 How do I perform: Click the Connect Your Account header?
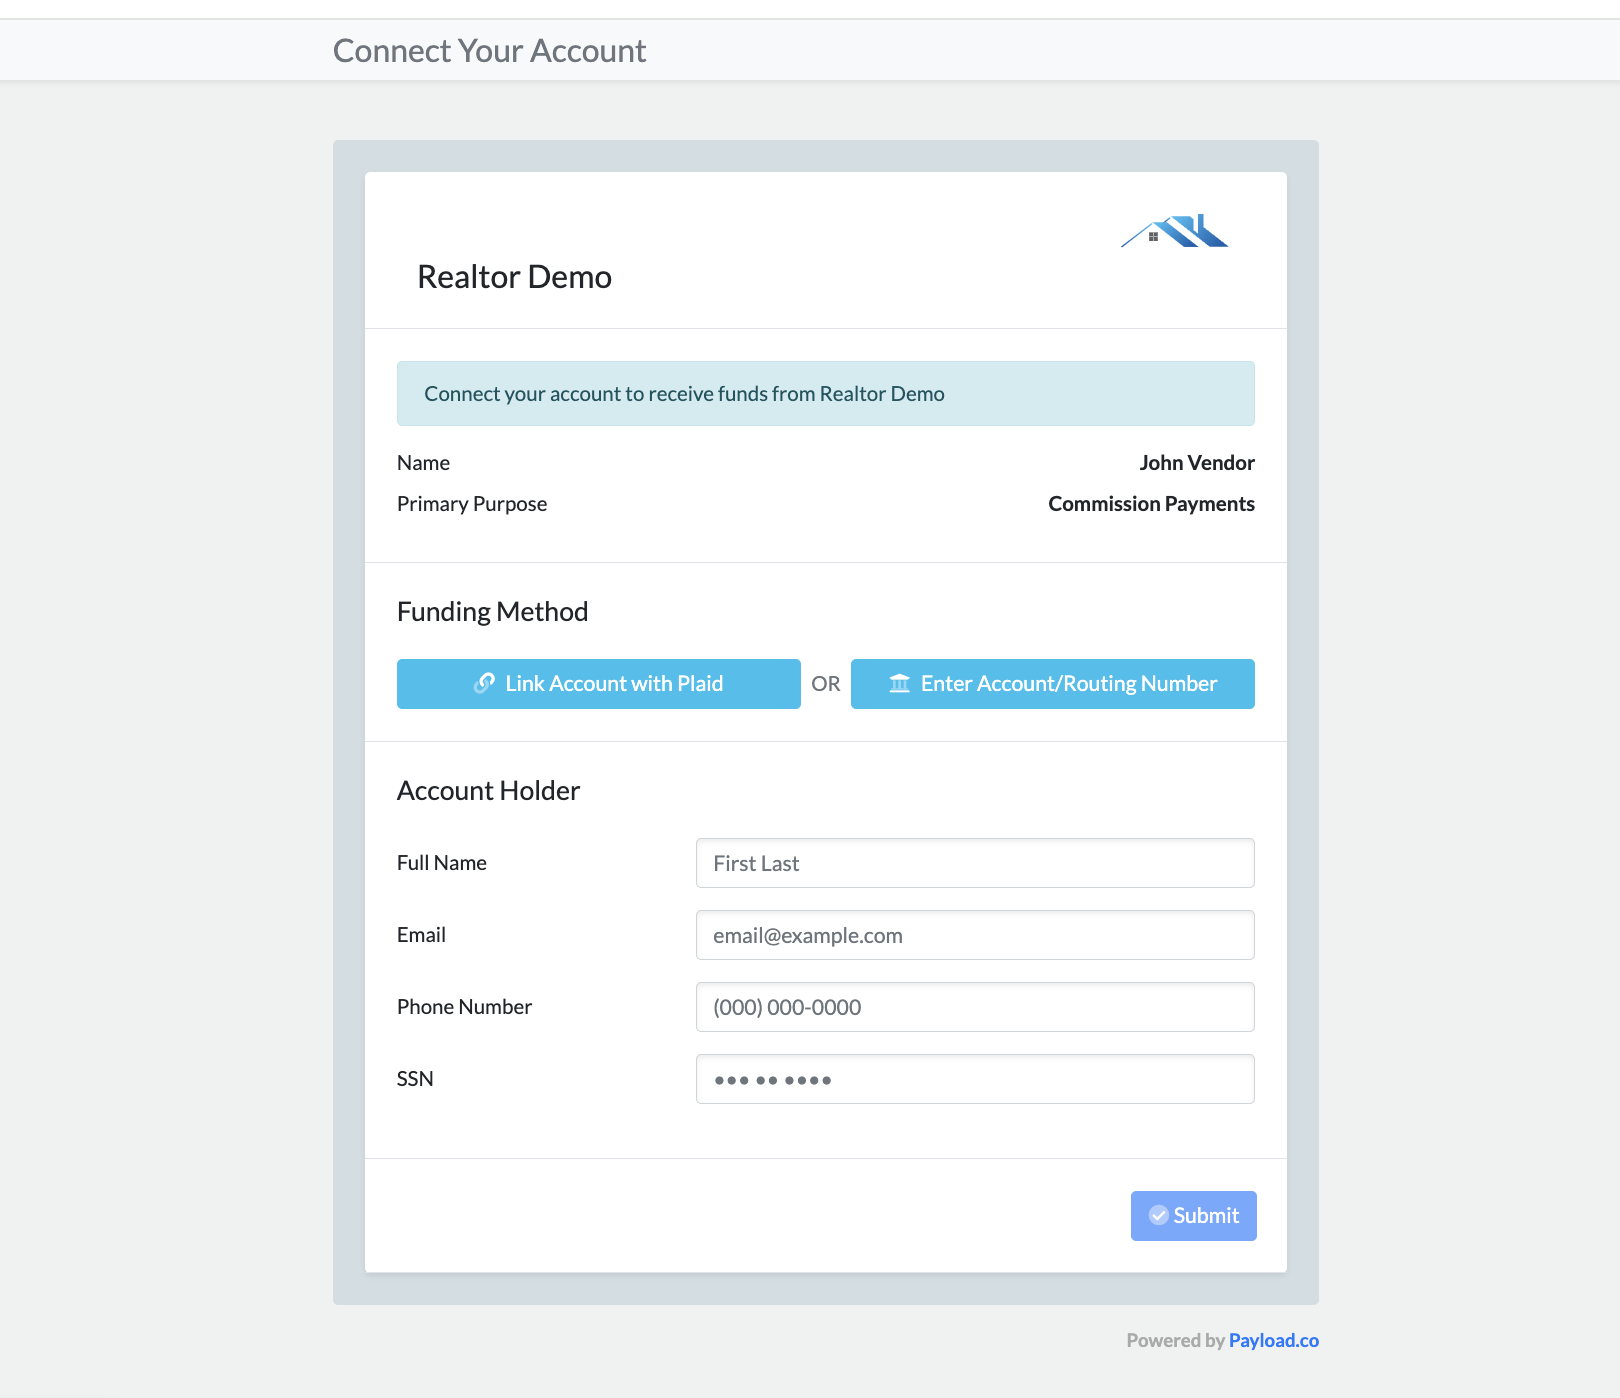(x=489, y=49)
